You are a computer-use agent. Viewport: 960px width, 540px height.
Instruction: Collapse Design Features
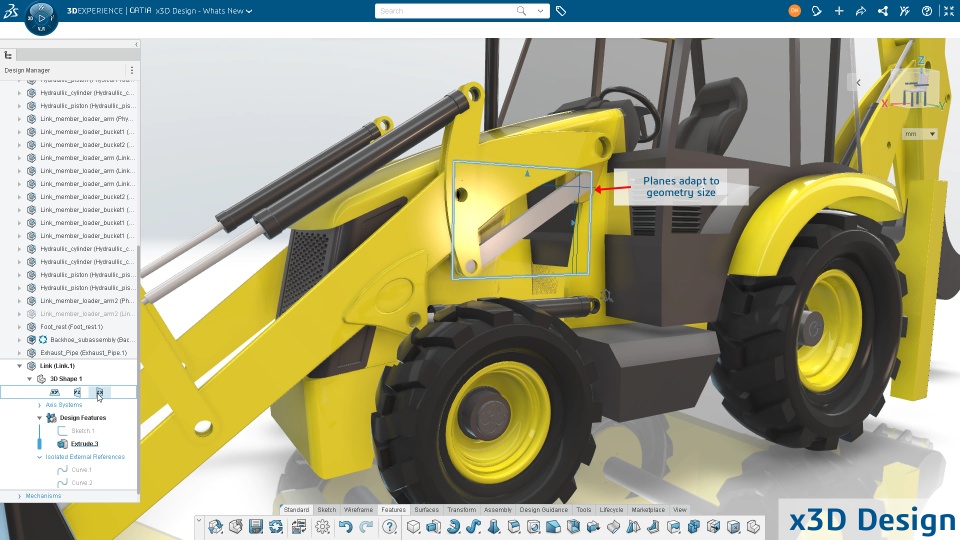click(40, 418)
